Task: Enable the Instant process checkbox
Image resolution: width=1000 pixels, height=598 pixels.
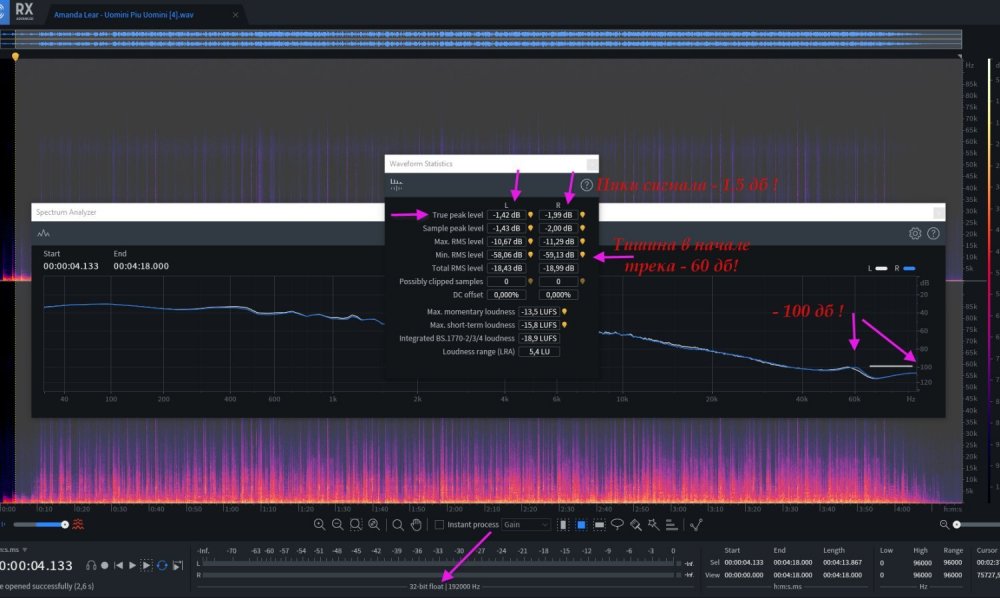Action: click(x=439, y=525)
